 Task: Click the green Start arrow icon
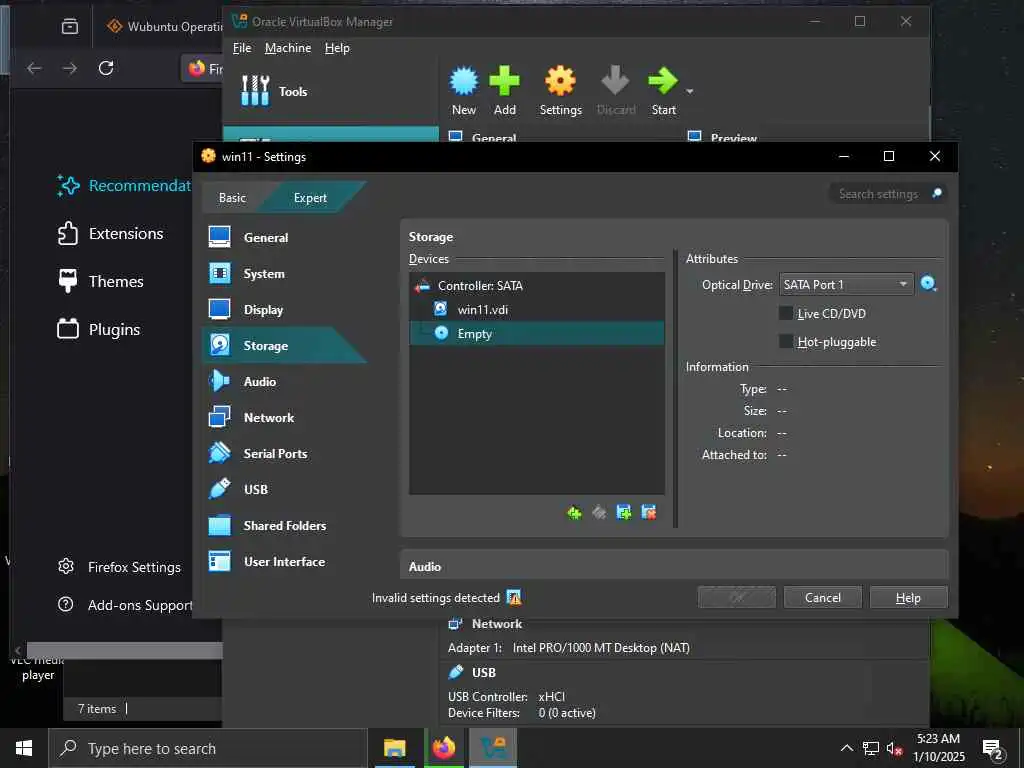point(663,81)
